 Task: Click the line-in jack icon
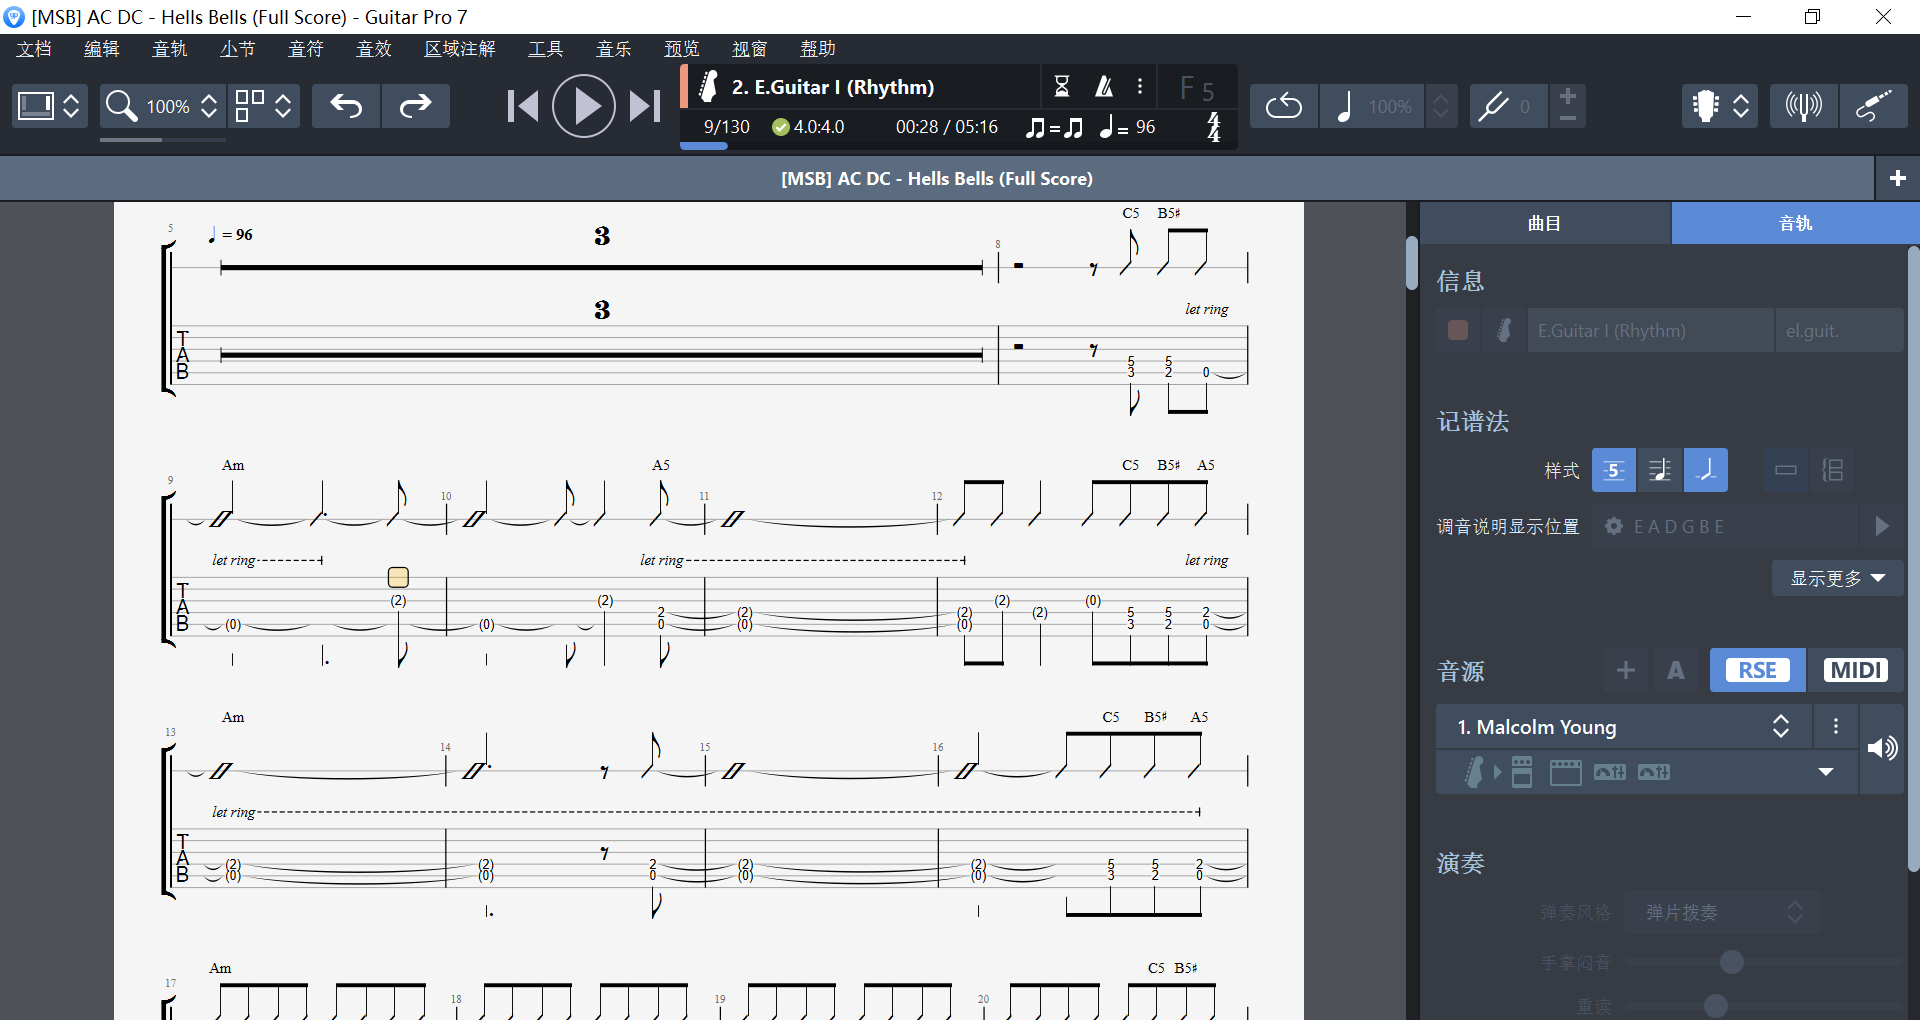click(1875, 105)
